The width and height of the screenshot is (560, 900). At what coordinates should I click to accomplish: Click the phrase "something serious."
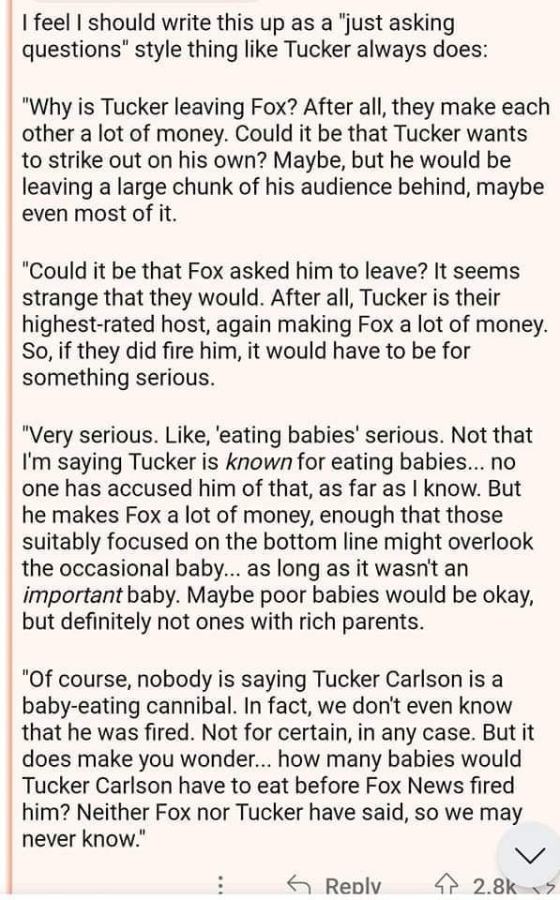(118, 378)
